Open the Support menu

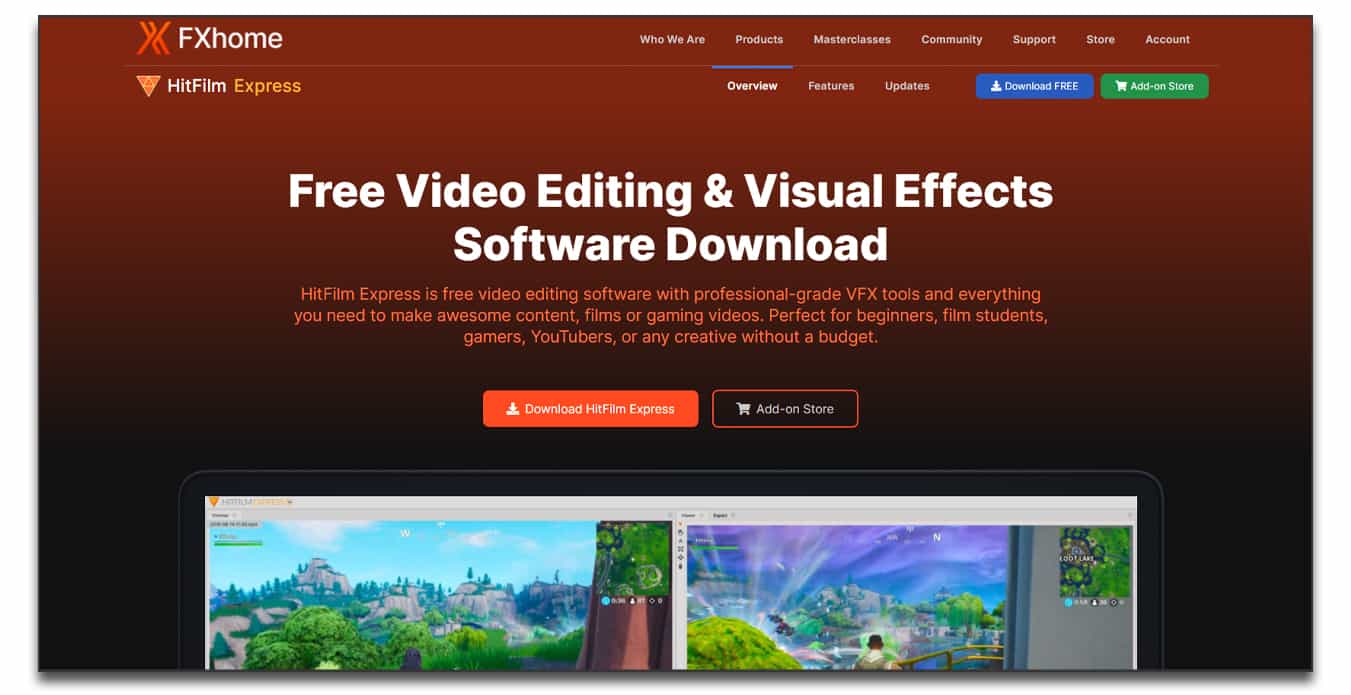coord(1033,40)
